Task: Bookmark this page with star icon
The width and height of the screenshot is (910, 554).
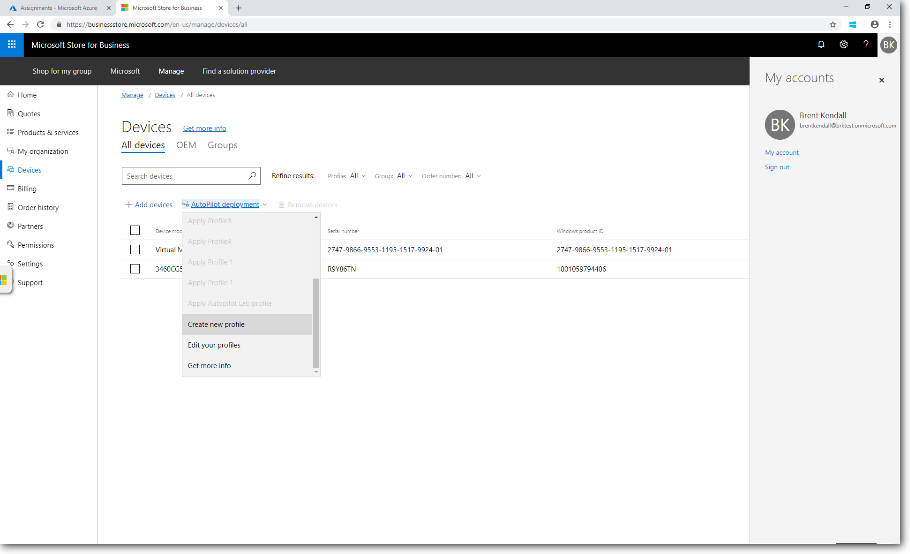Action: coord(832,24)
